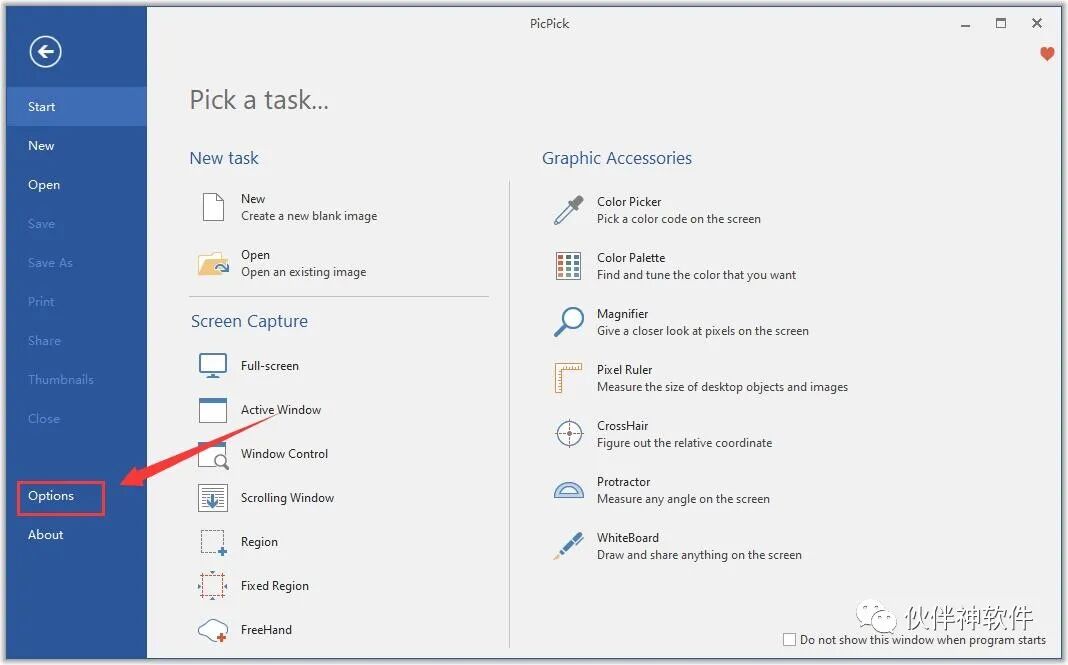
Task: Choose the Region capture label
Action: pyautogui.click(x=259, y=542)
